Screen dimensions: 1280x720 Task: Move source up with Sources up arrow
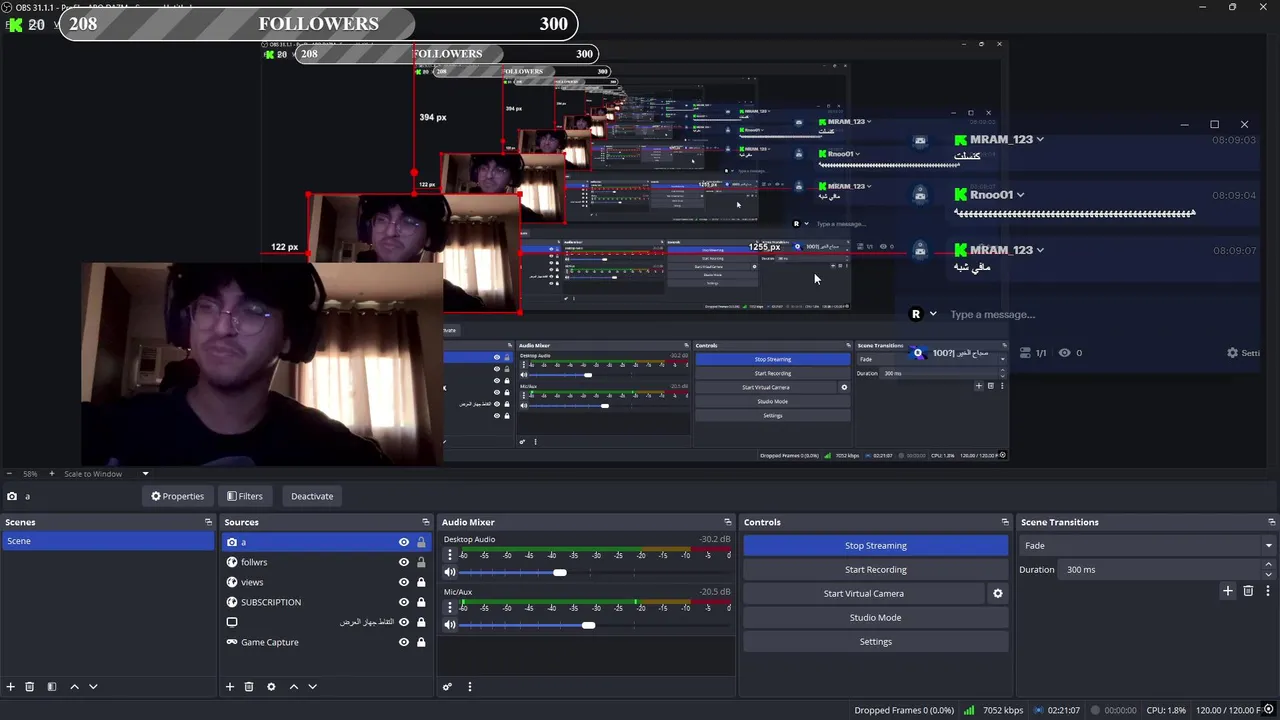pos(293,687)
